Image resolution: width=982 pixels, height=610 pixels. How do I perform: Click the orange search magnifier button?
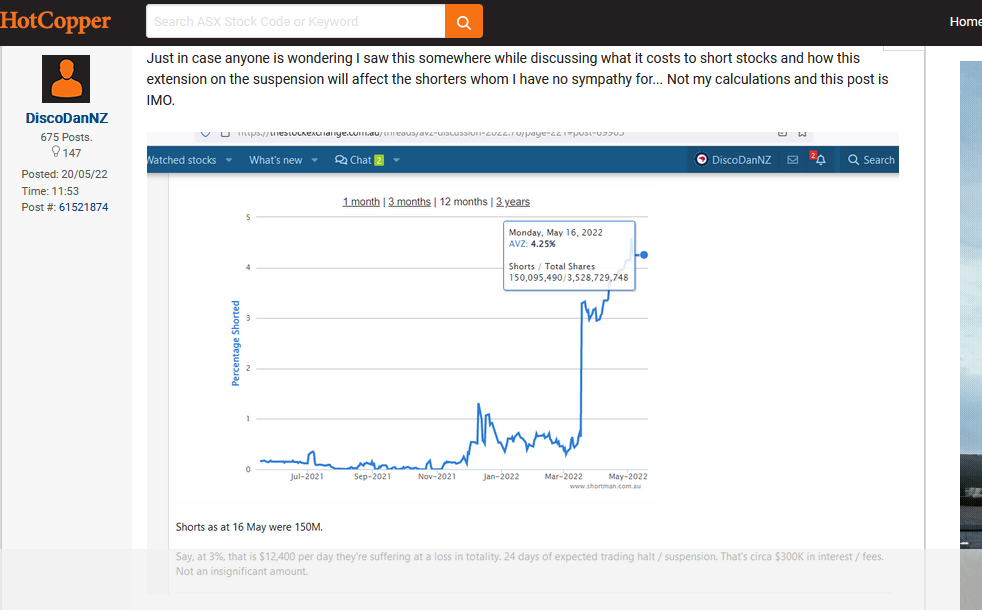pos(463,21)
